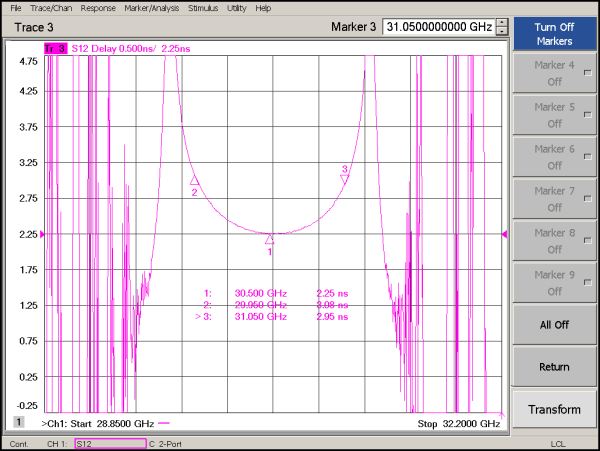Toggle Marker 4 softkey on
Viewport: 600px width, 451px height.
[554, 72]
